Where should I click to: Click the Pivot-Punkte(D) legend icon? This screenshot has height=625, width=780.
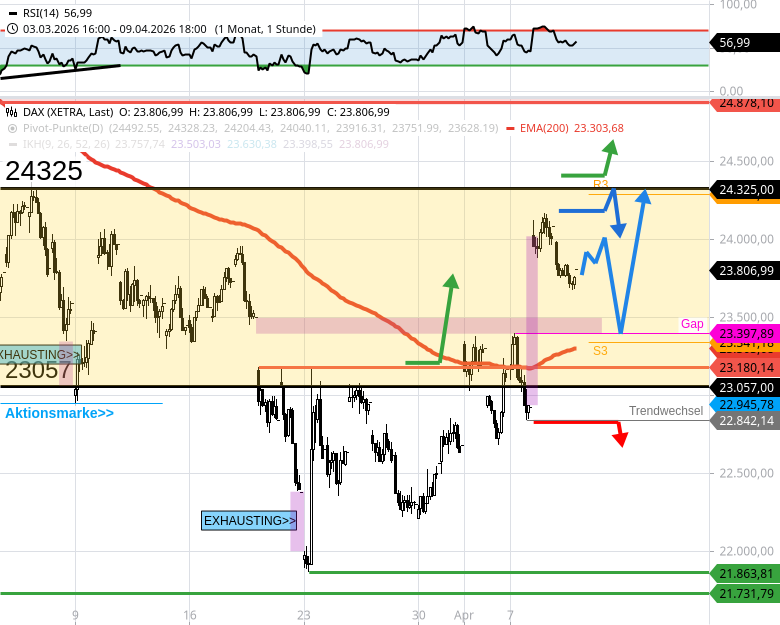(11, 128)
